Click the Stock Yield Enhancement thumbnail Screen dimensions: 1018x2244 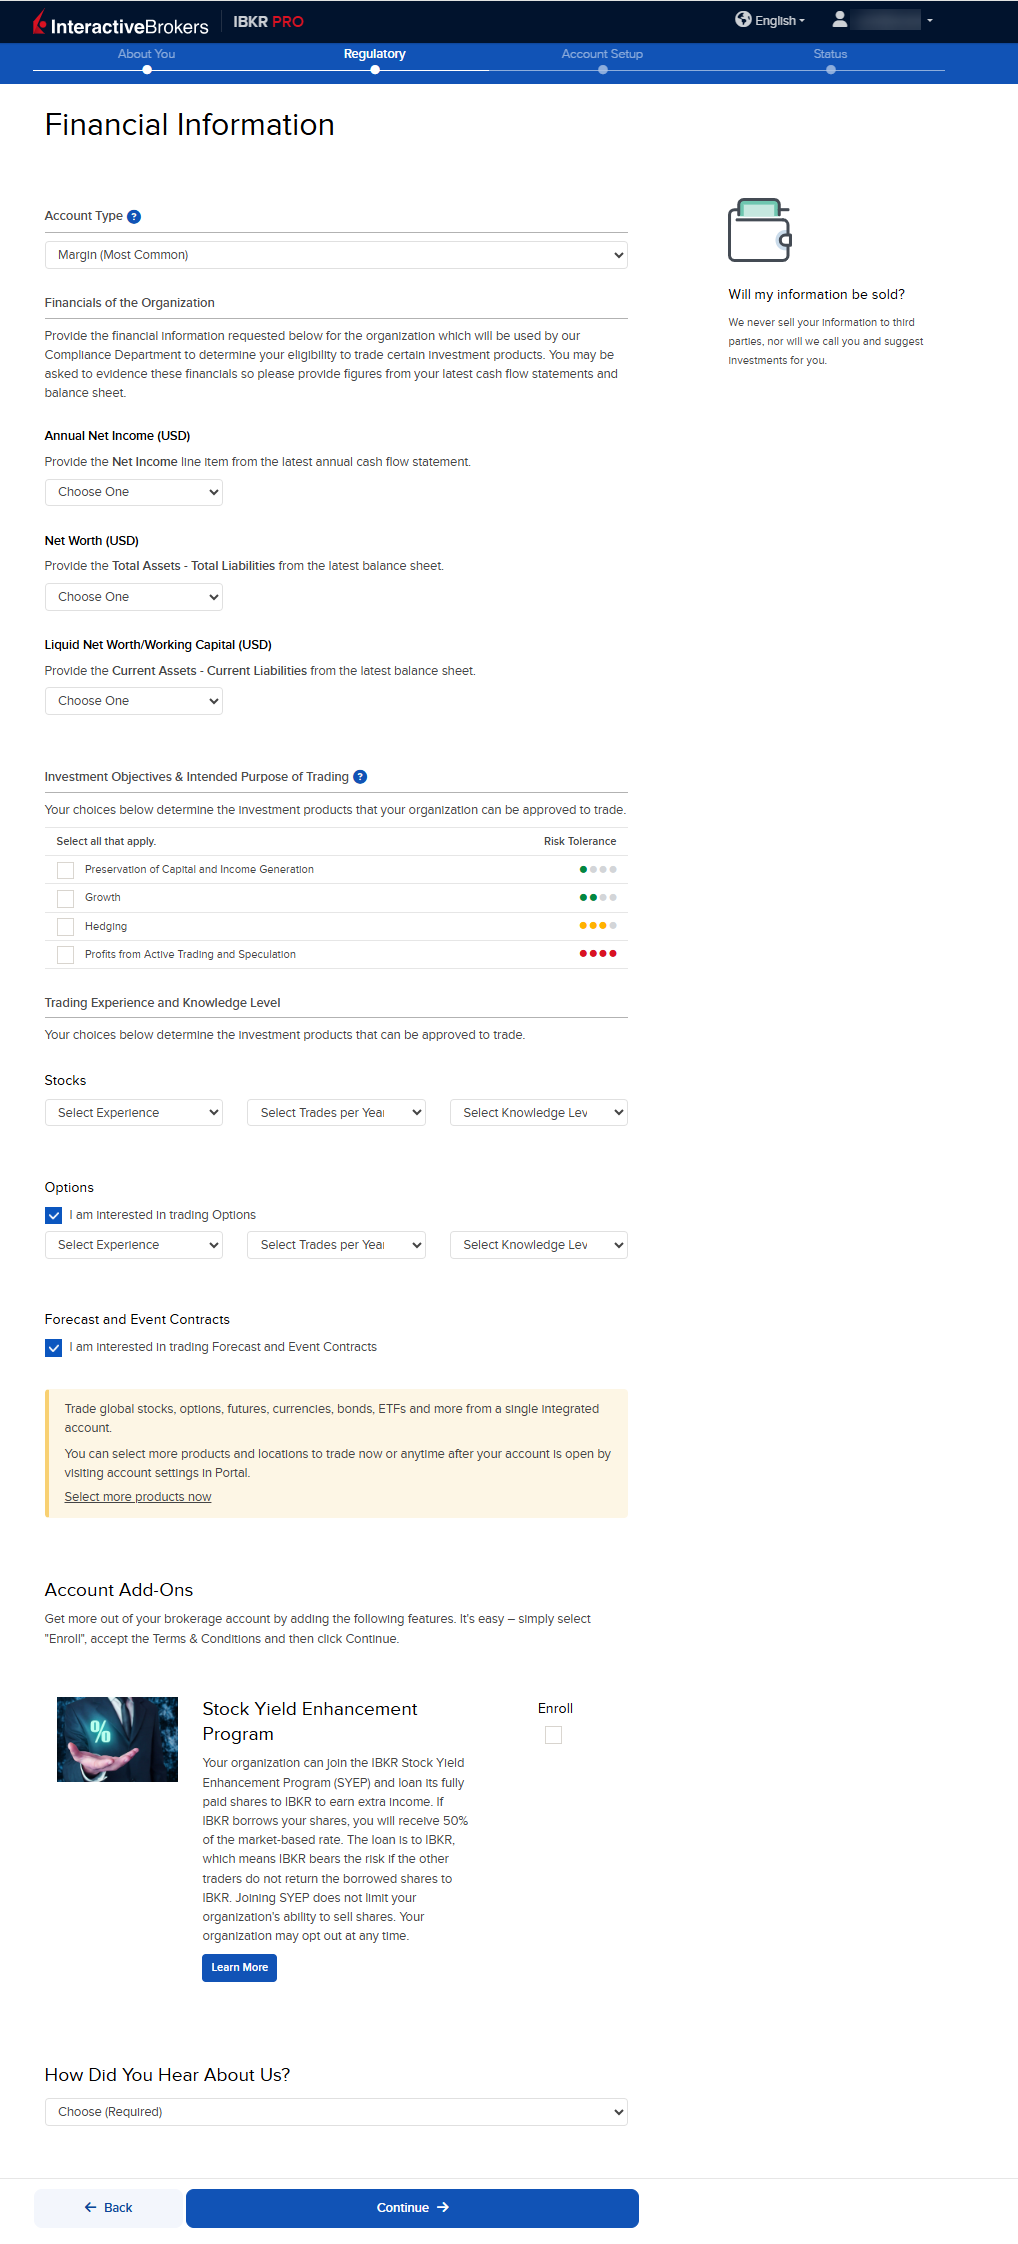point(117,1739)
